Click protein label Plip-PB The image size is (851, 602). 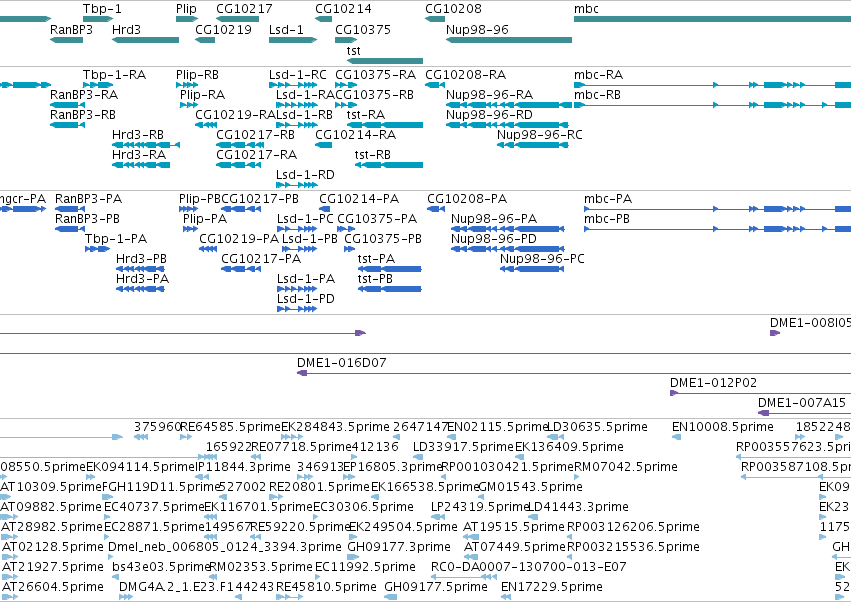pyautogui.click(x=200, y=199)
